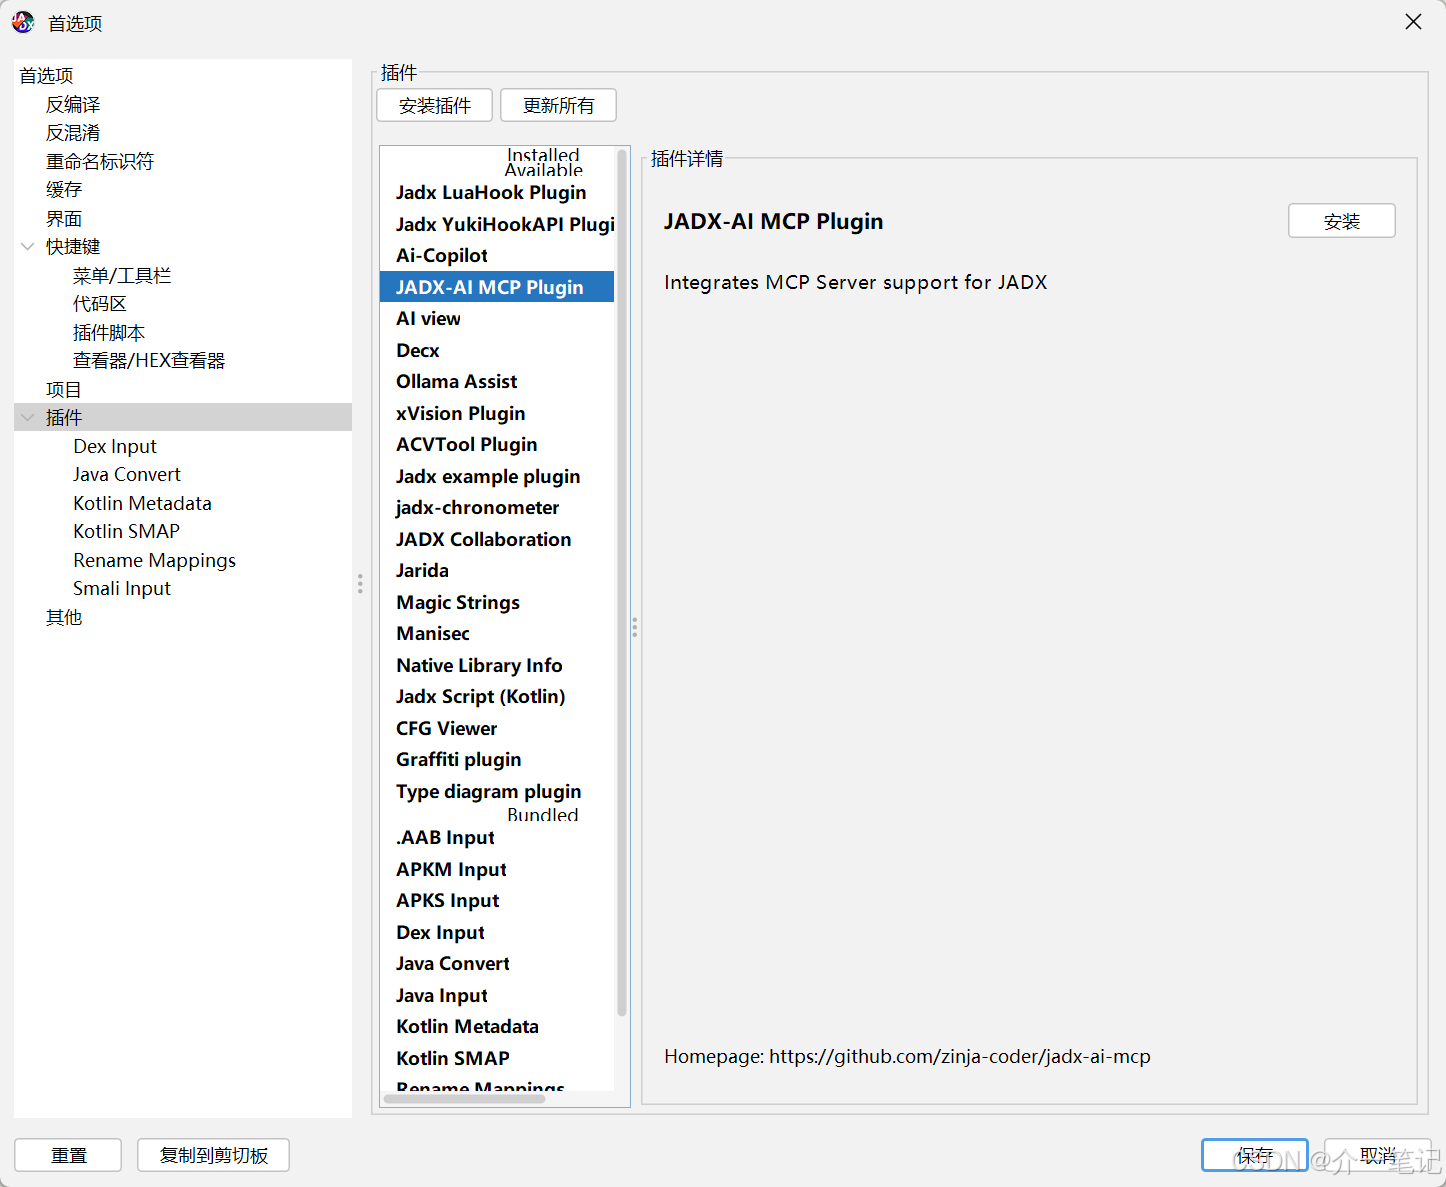The image size is (1446, 1187).
Task: Collapse the 快捷键 tree node
Action: click(x=28, y=246)
